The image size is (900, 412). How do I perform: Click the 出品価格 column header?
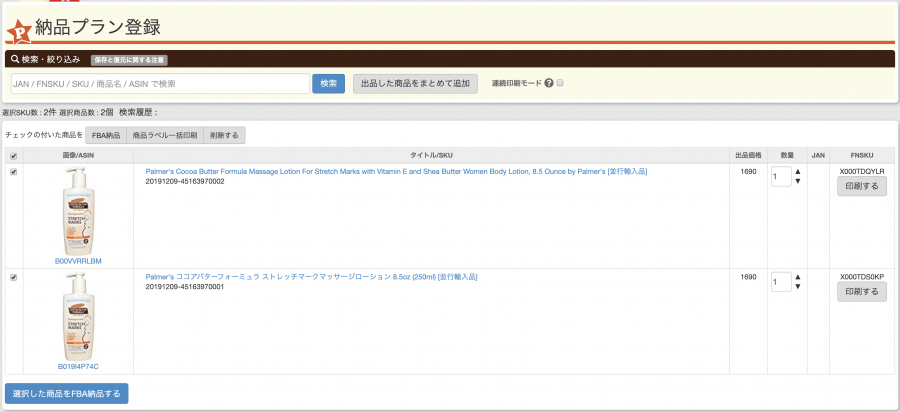tap(748, 156)
